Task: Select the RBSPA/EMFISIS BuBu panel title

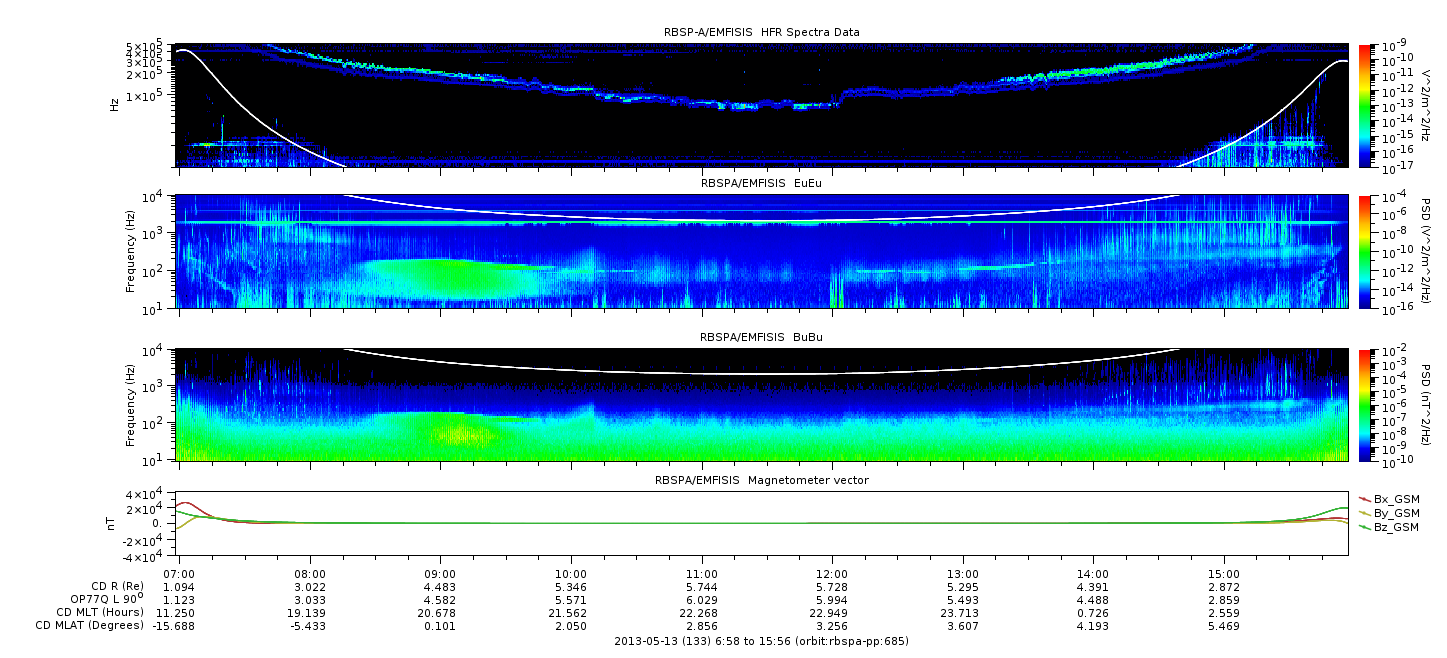Action: tap(761, 338)
